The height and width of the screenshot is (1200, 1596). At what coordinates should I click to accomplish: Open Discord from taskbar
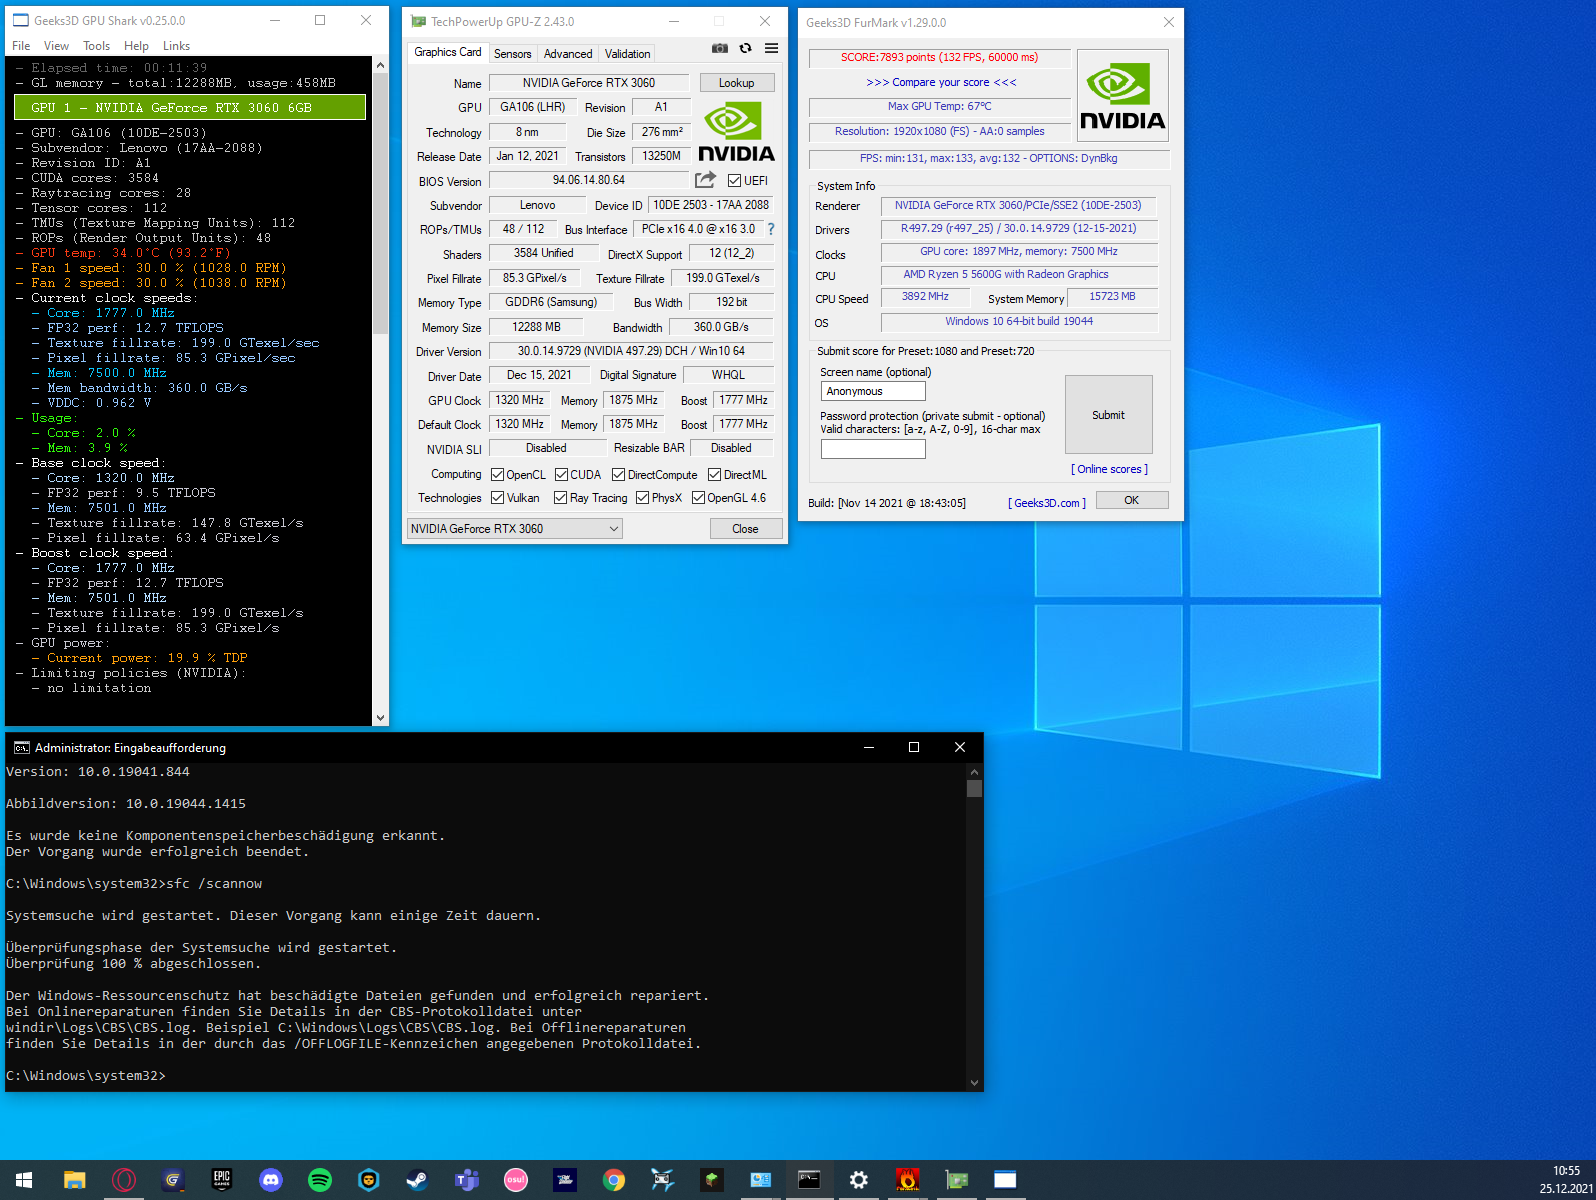coord(270,1180)
